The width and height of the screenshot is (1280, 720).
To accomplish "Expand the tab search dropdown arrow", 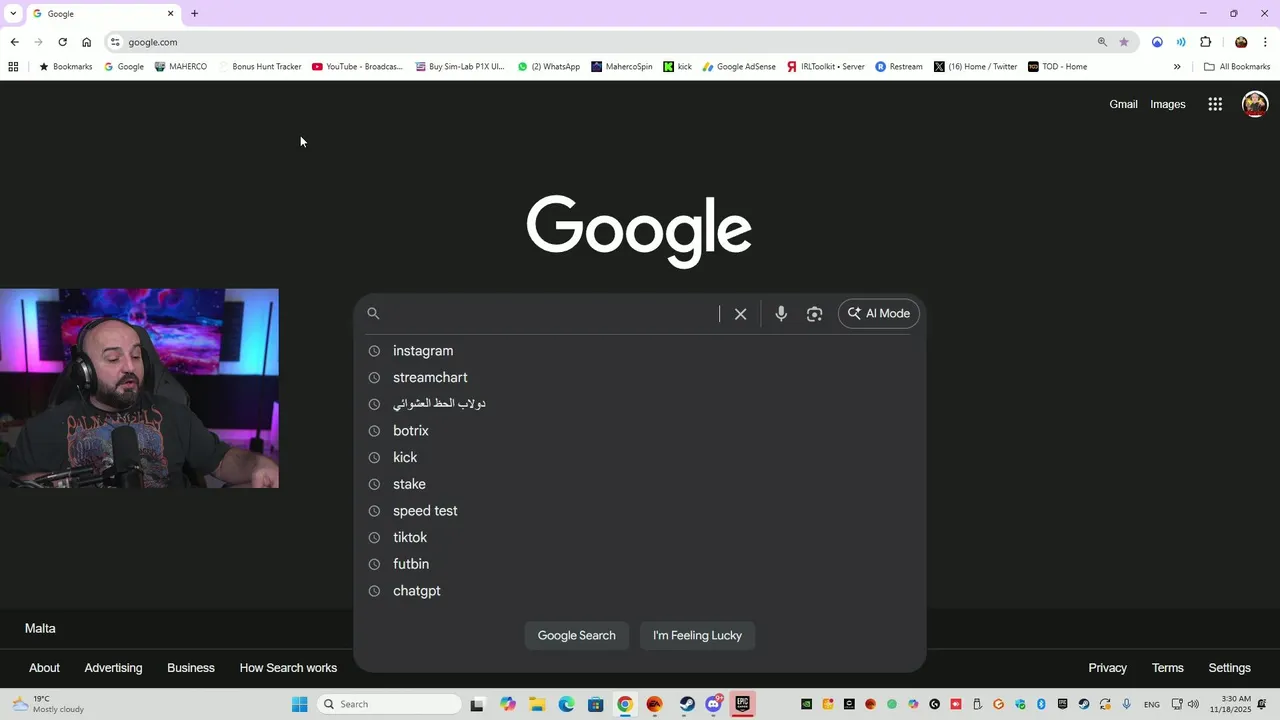I will click(13, 14).
